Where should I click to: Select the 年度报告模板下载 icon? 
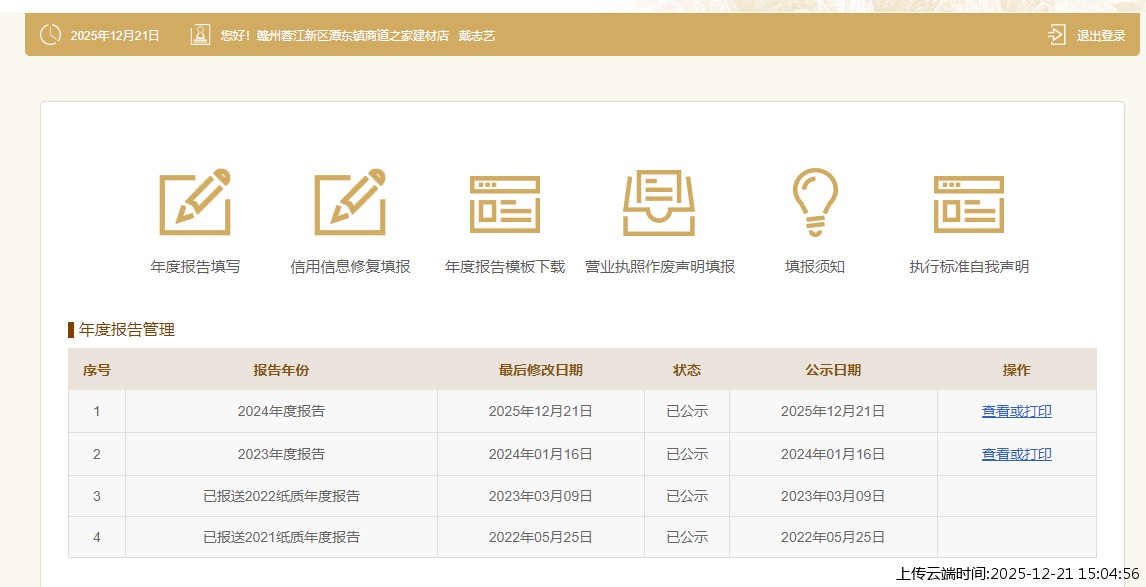(x=505, y=203)
